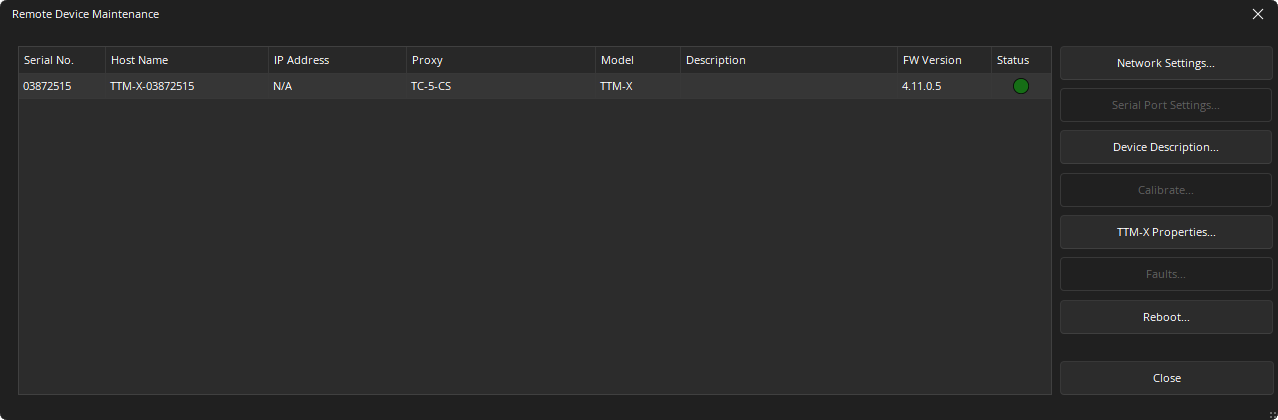Click the green status indicator icon
Viewport: 1278px width, 420px height.
pyautogui.click(x=1020, y=86)
